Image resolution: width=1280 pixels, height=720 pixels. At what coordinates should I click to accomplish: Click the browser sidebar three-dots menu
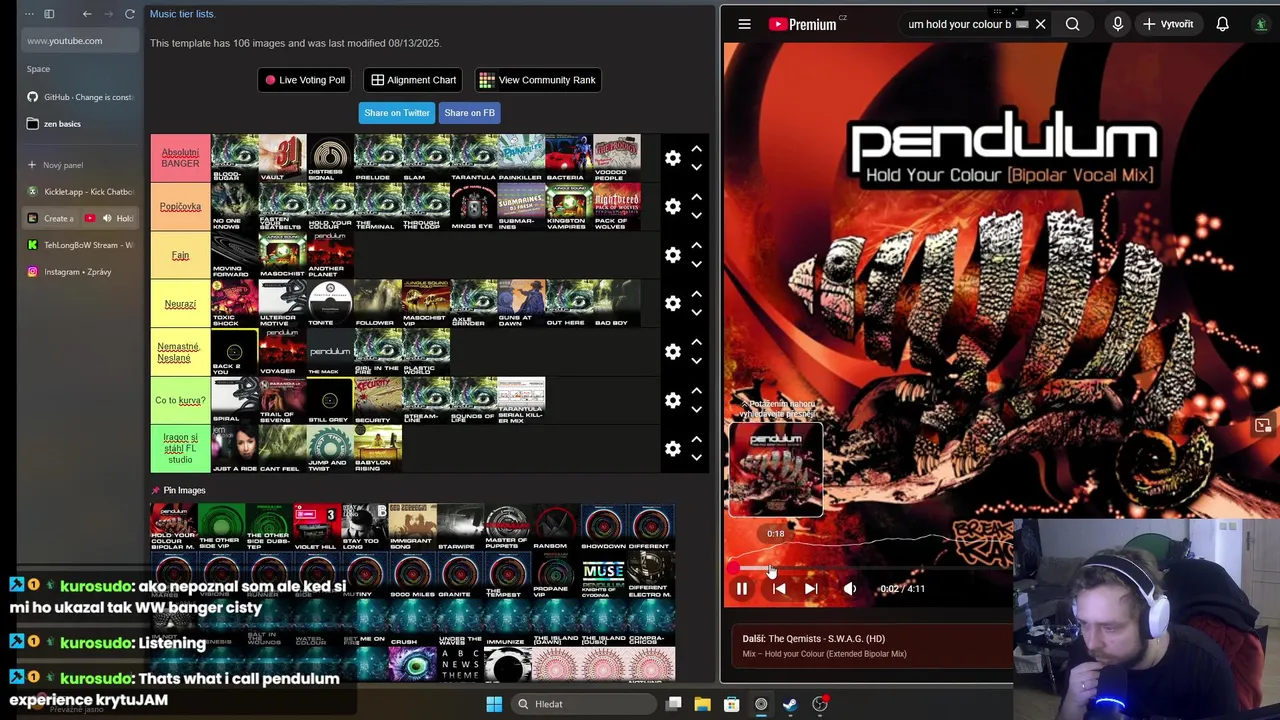(x=29, y=14)
